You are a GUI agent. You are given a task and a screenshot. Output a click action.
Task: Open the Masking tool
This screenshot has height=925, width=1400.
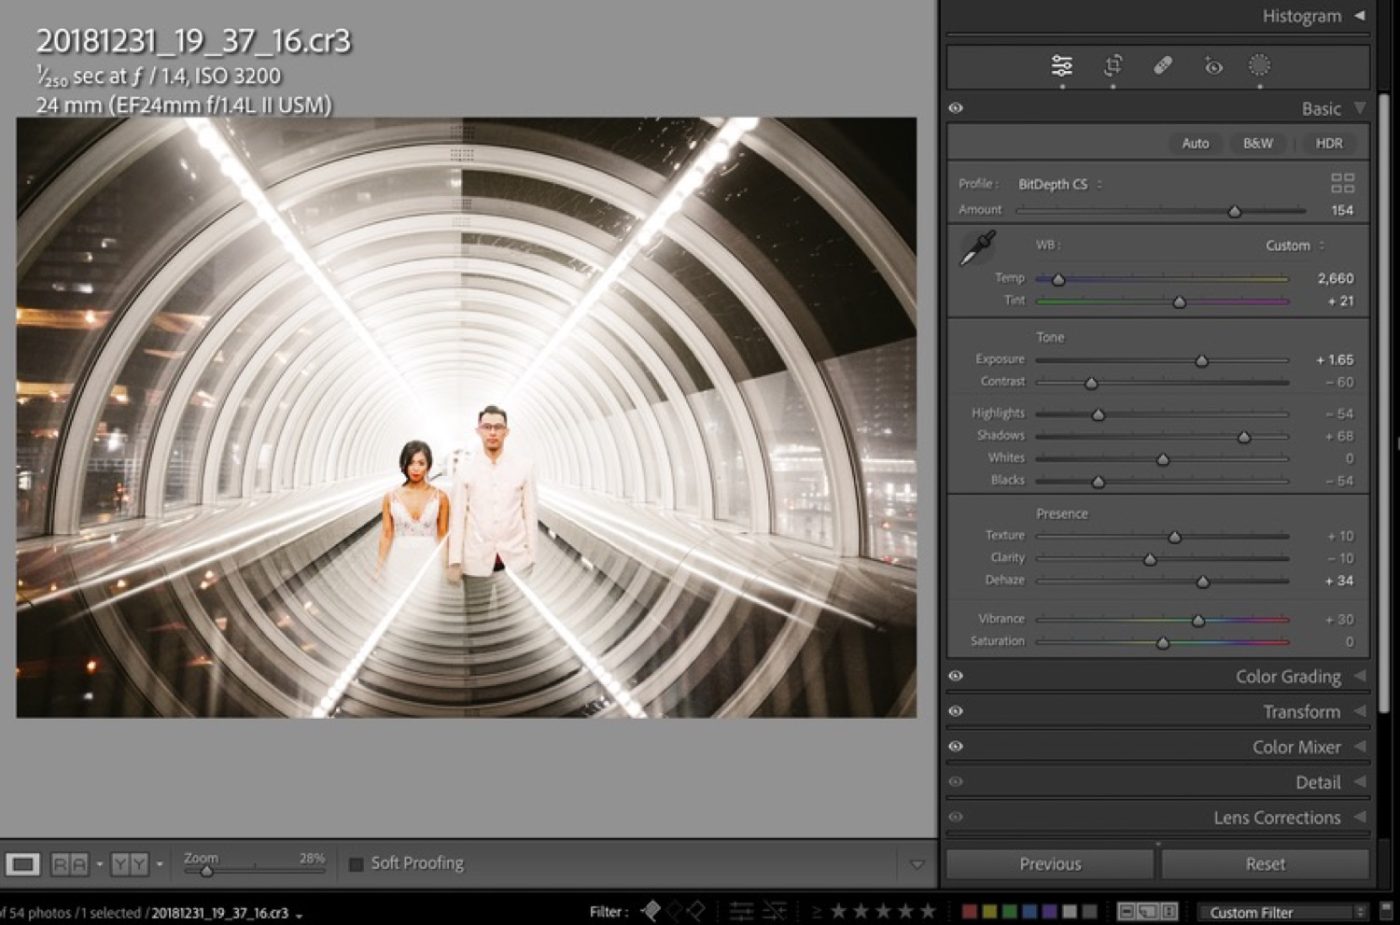coord(1259,64)
